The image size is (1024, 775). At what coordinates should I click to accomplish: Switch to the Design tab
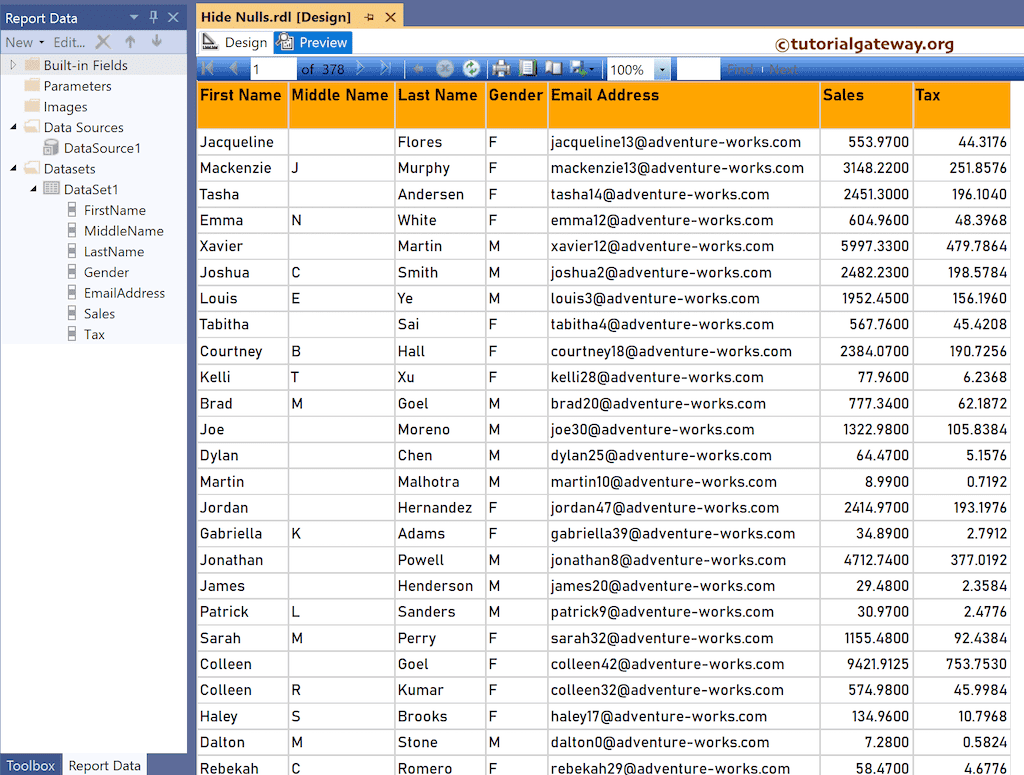(x=236, y=43)
